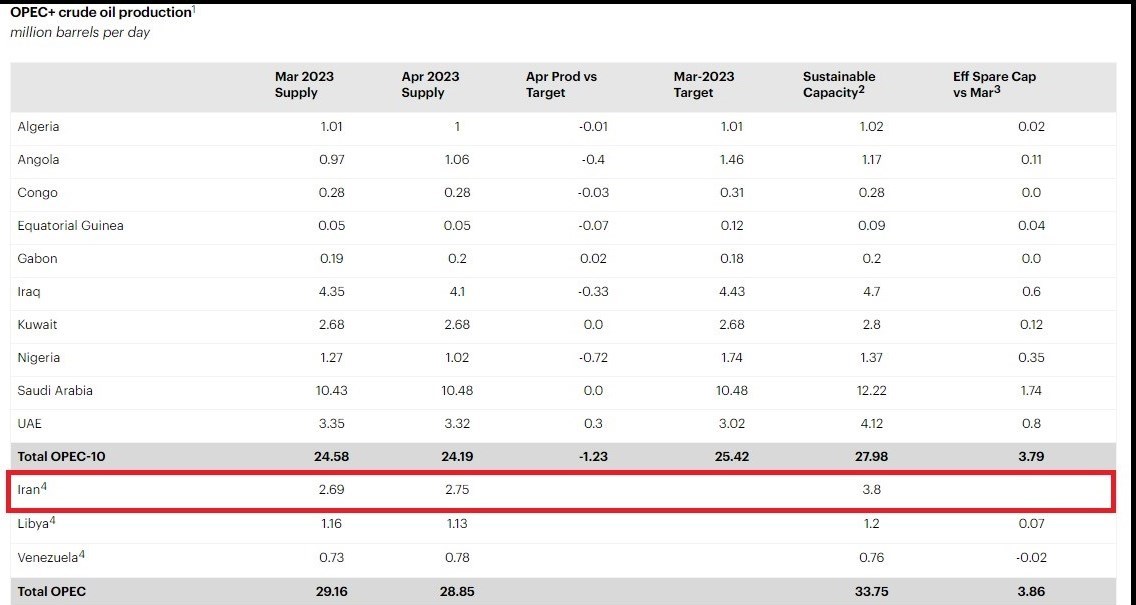Screen dimensions: 1136x605
Task: Click the Angola row label
Action: click(38, 160)
